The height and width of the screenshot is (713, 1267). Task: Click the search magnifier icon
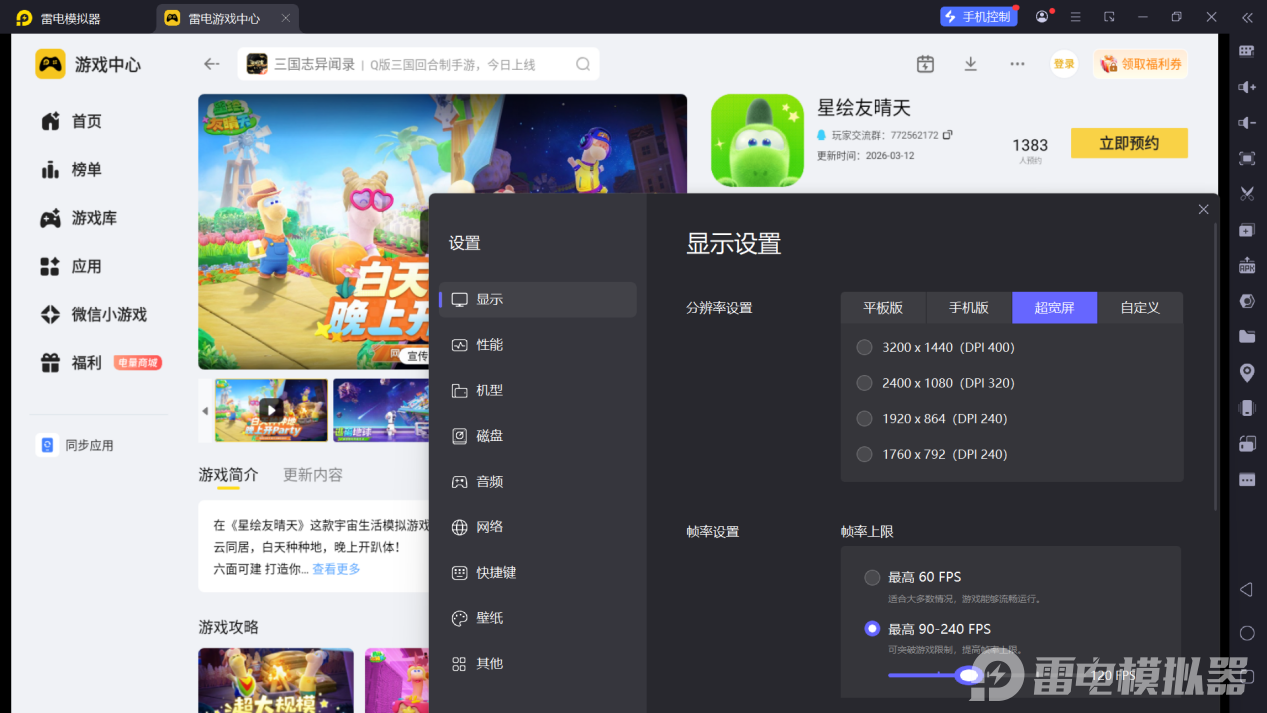(583, 64)
